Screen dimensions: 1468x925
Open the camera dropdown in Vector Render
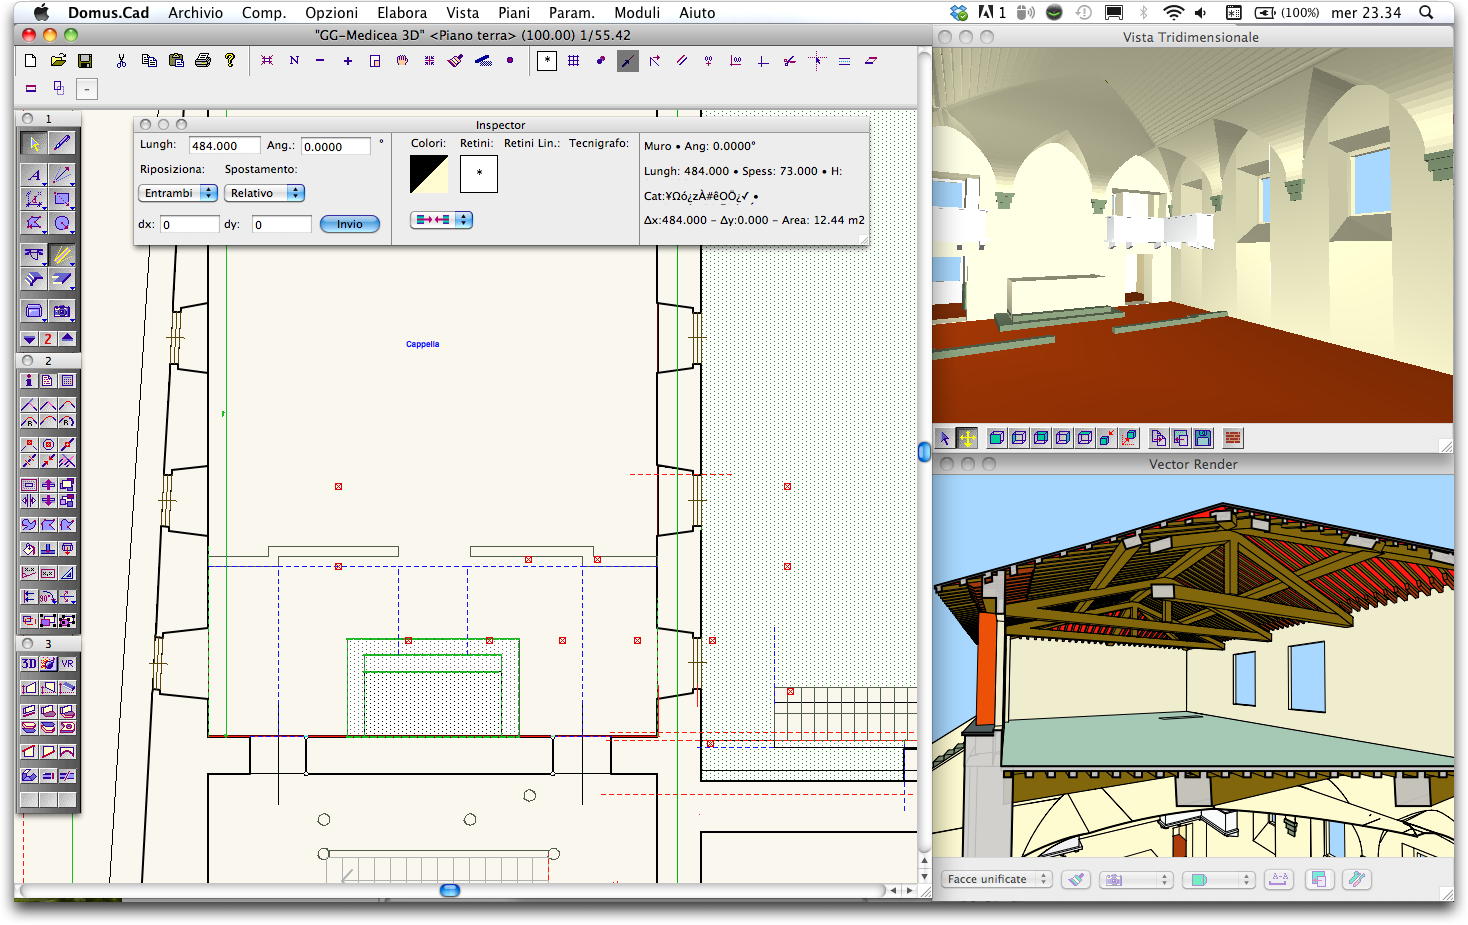click(1135, 879)
